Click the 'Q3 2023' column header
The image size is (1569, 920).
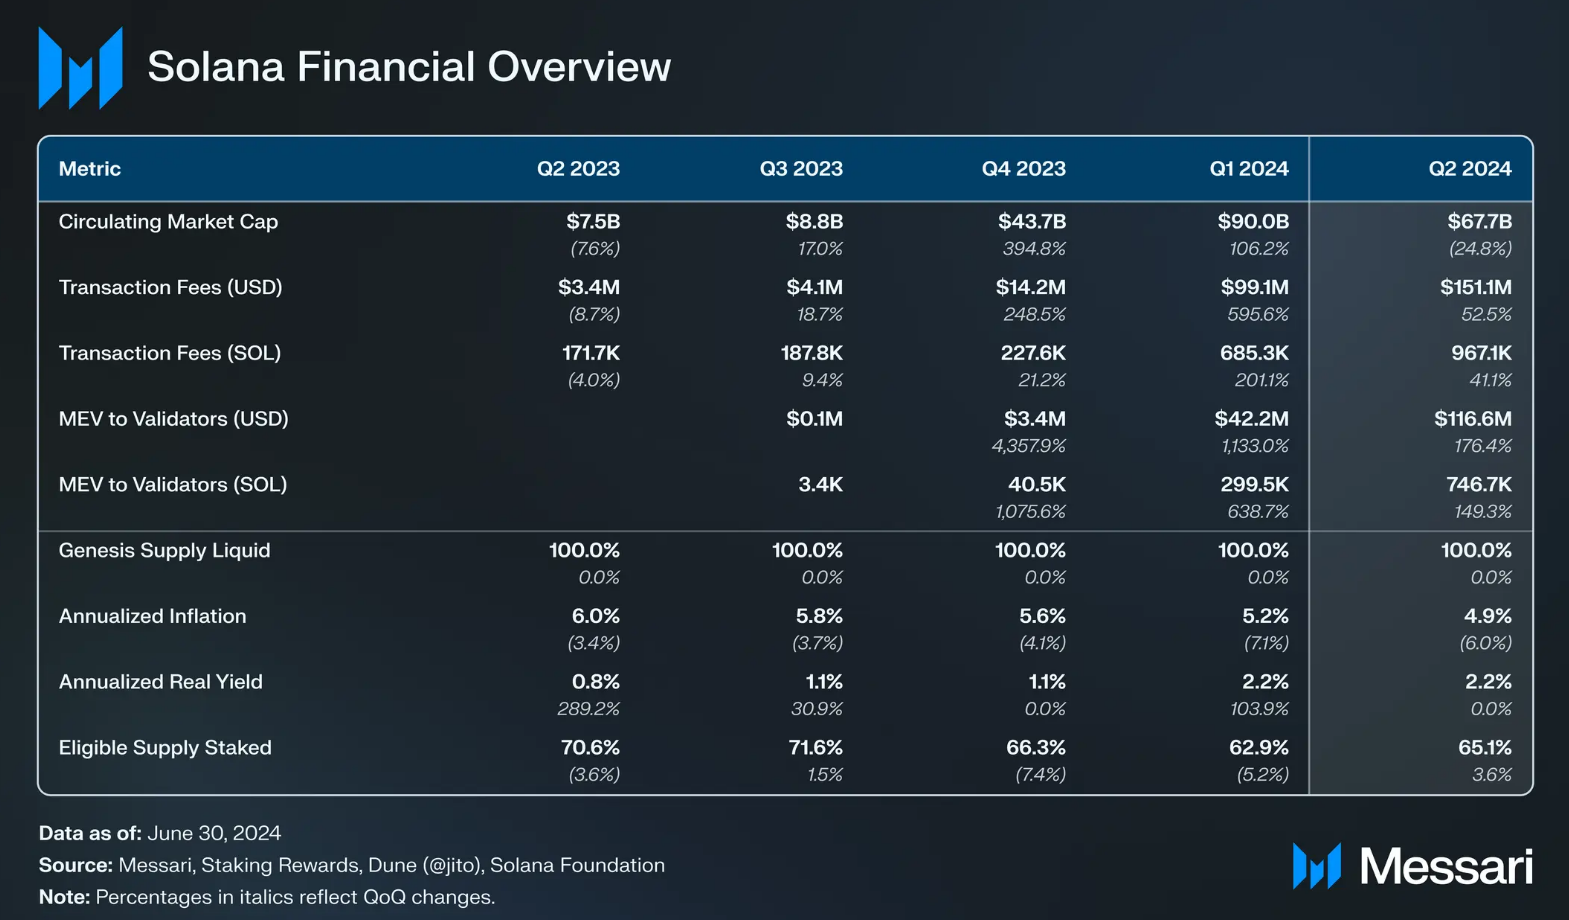[801, 169]
